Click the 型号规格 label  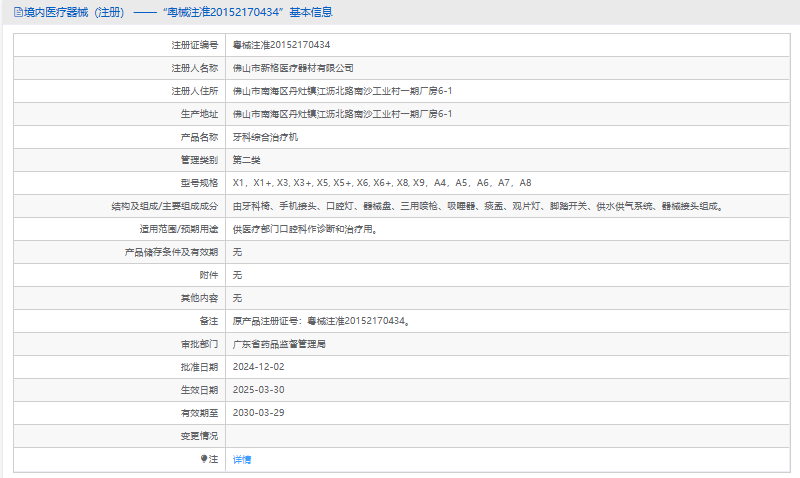tap(199, 183)
